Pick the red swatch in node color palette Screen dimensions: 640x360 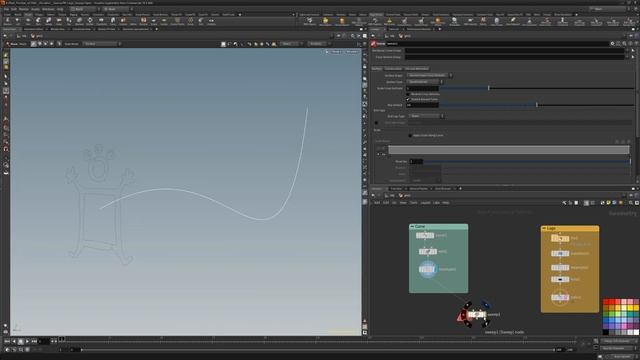tap(606, 302)
